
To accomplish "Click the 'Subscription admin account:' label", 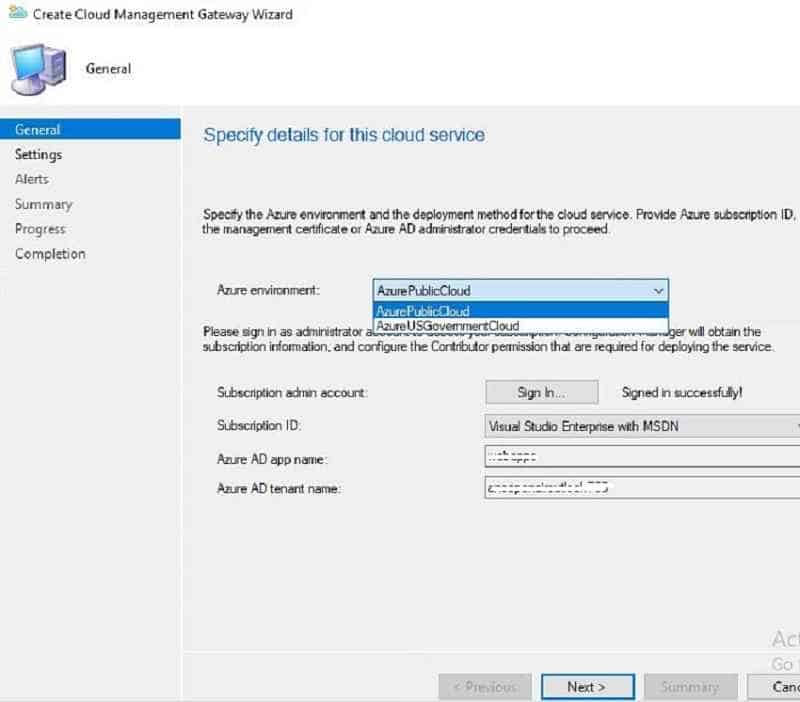I will click(x=292, y=392).
